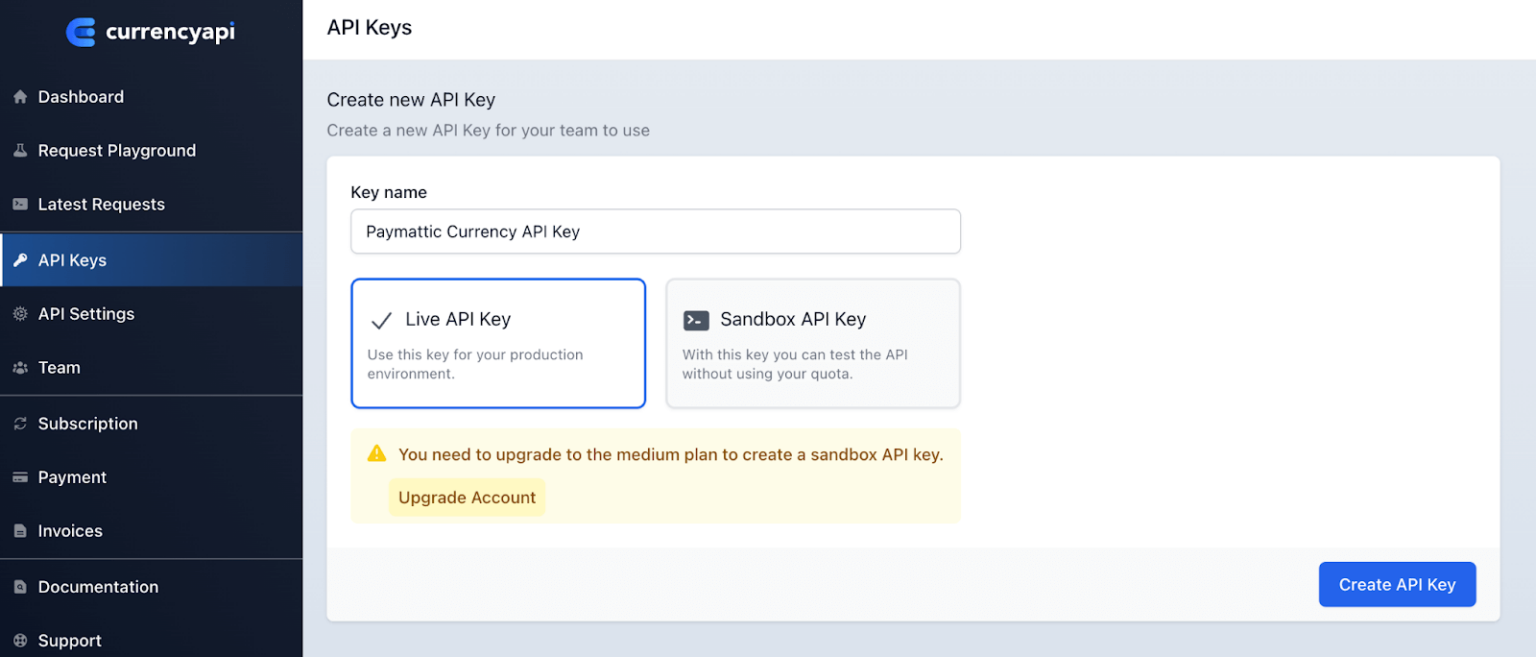
Task: Open API Settings using the gear icon
Action: 20,313
